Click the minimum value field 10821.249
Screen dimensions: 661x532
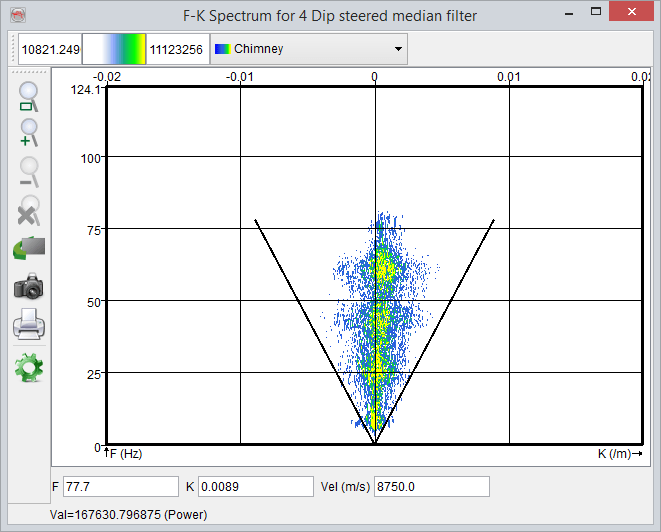(x=50, y=48)
